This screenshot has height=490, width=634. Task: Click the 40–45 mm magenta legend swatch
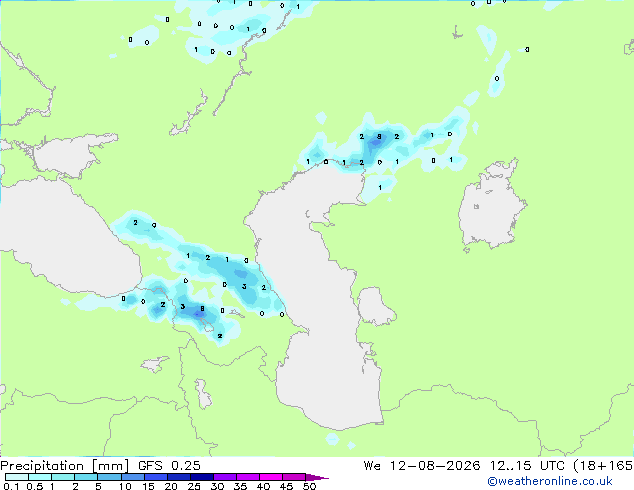pyautogui.click(x=271, y=477)
